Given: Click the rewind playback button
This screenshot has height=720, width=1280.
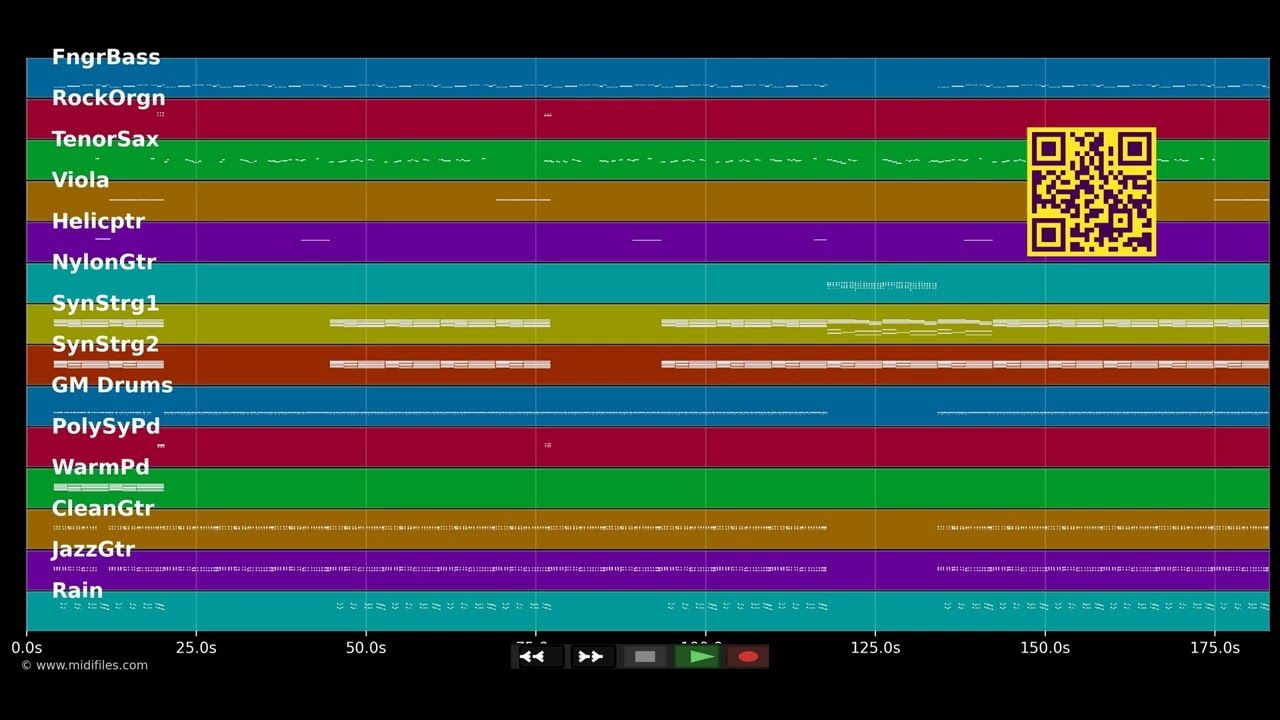Looking at the screenshot, I should coord(539,657).
